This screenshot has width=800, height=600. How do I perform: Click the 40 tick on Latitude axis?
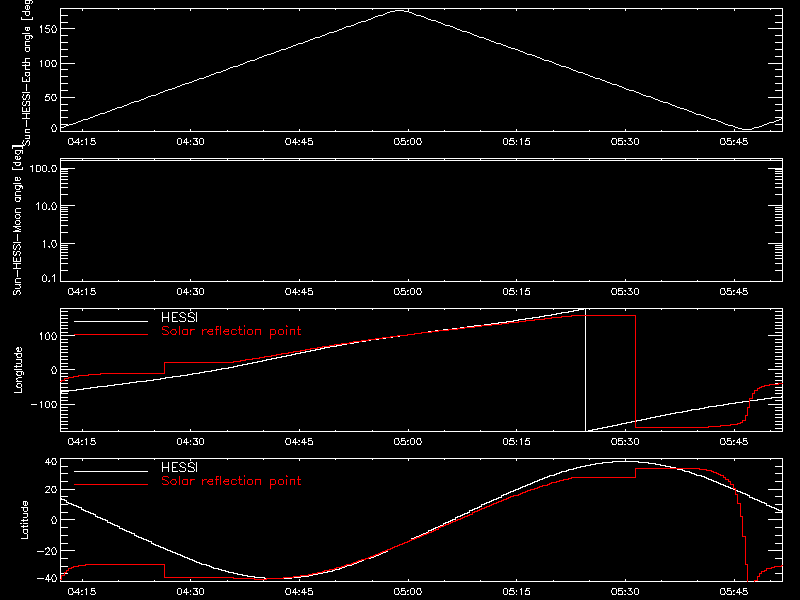click(x=52, y=462)
